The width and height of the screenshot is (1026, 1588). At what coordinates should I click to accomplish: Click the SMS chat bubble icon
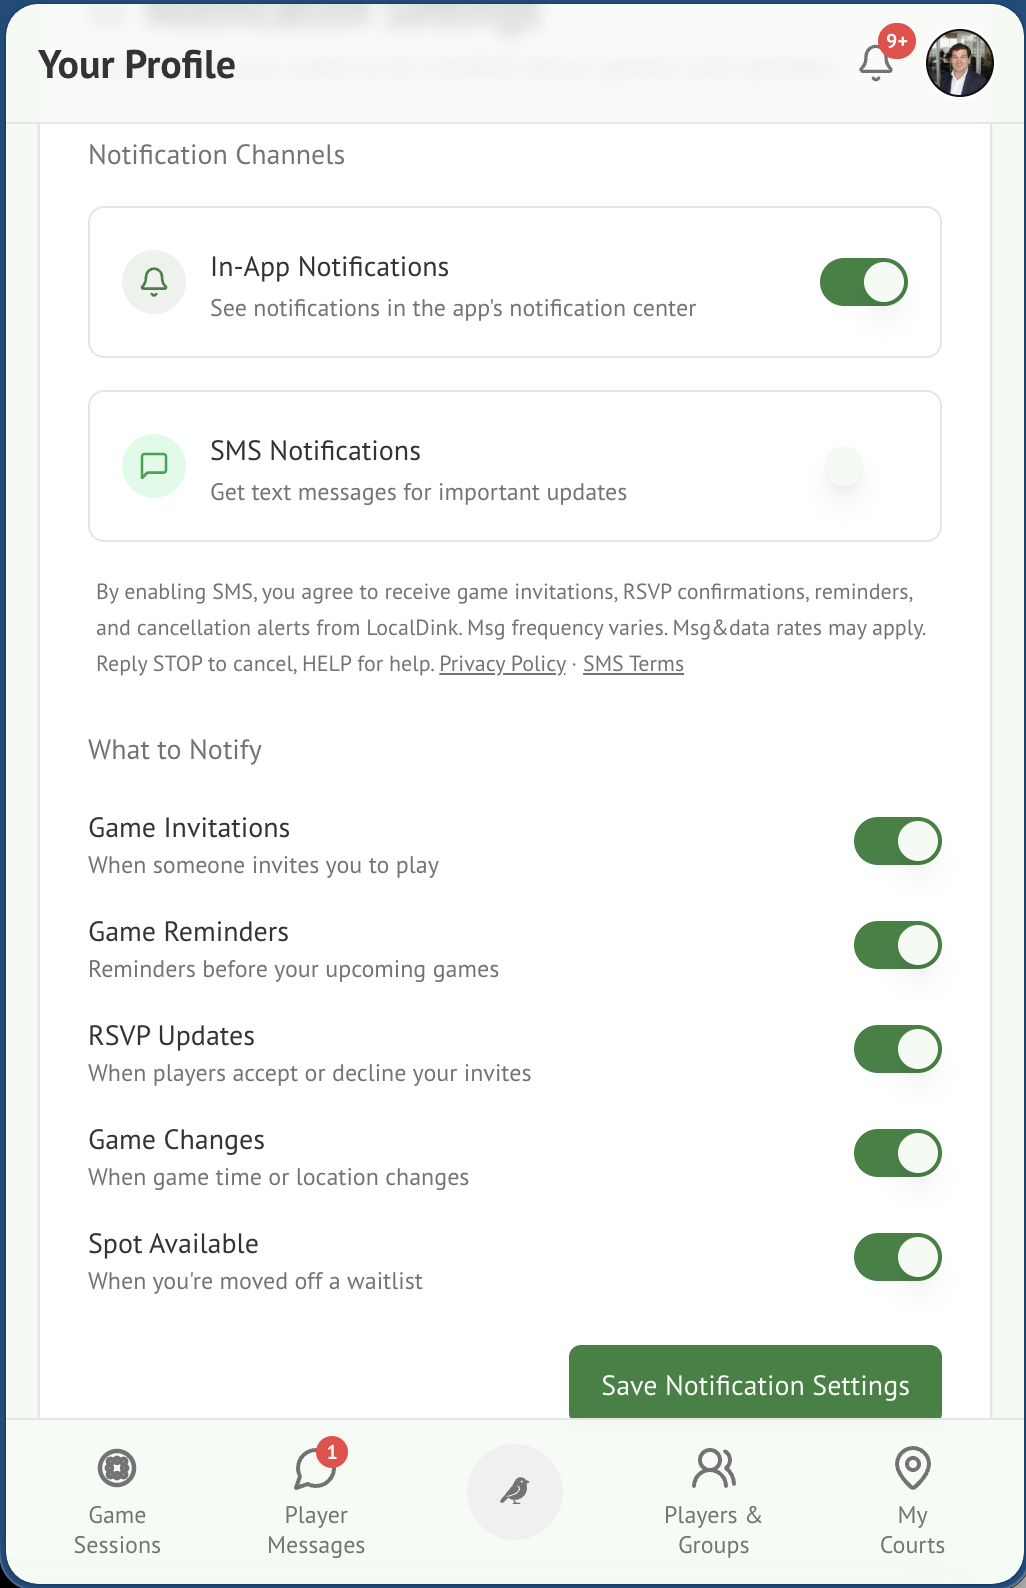click(153, 466)
